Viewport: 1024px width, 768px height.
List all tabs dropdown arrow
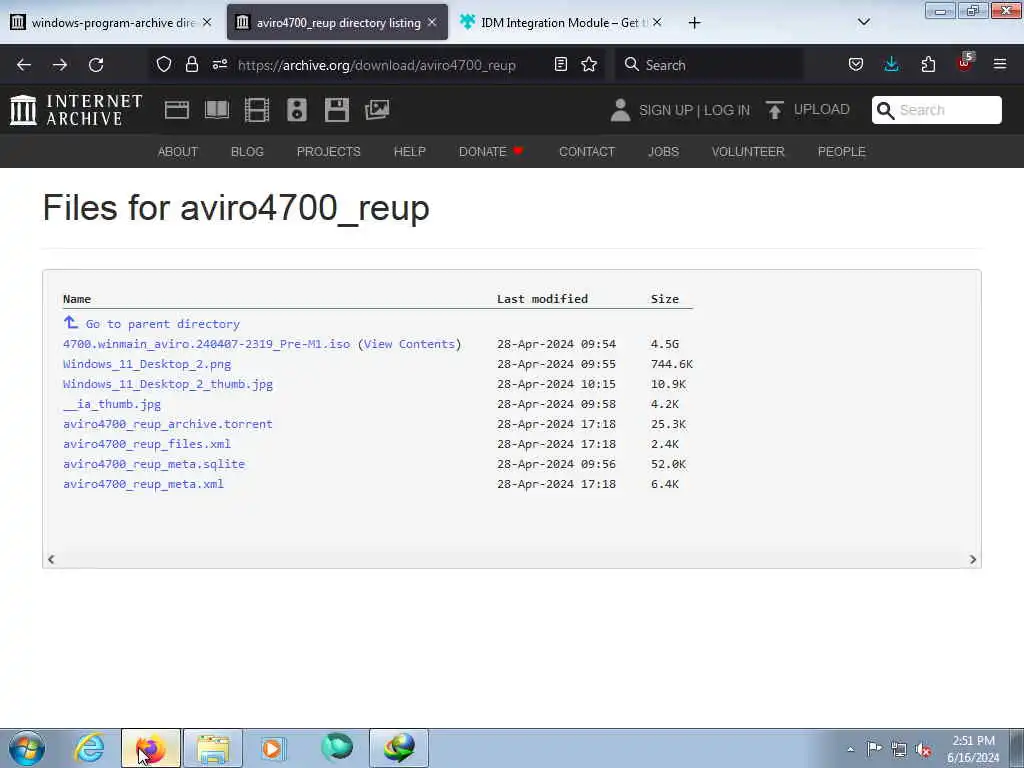click(x=863, y=22)
